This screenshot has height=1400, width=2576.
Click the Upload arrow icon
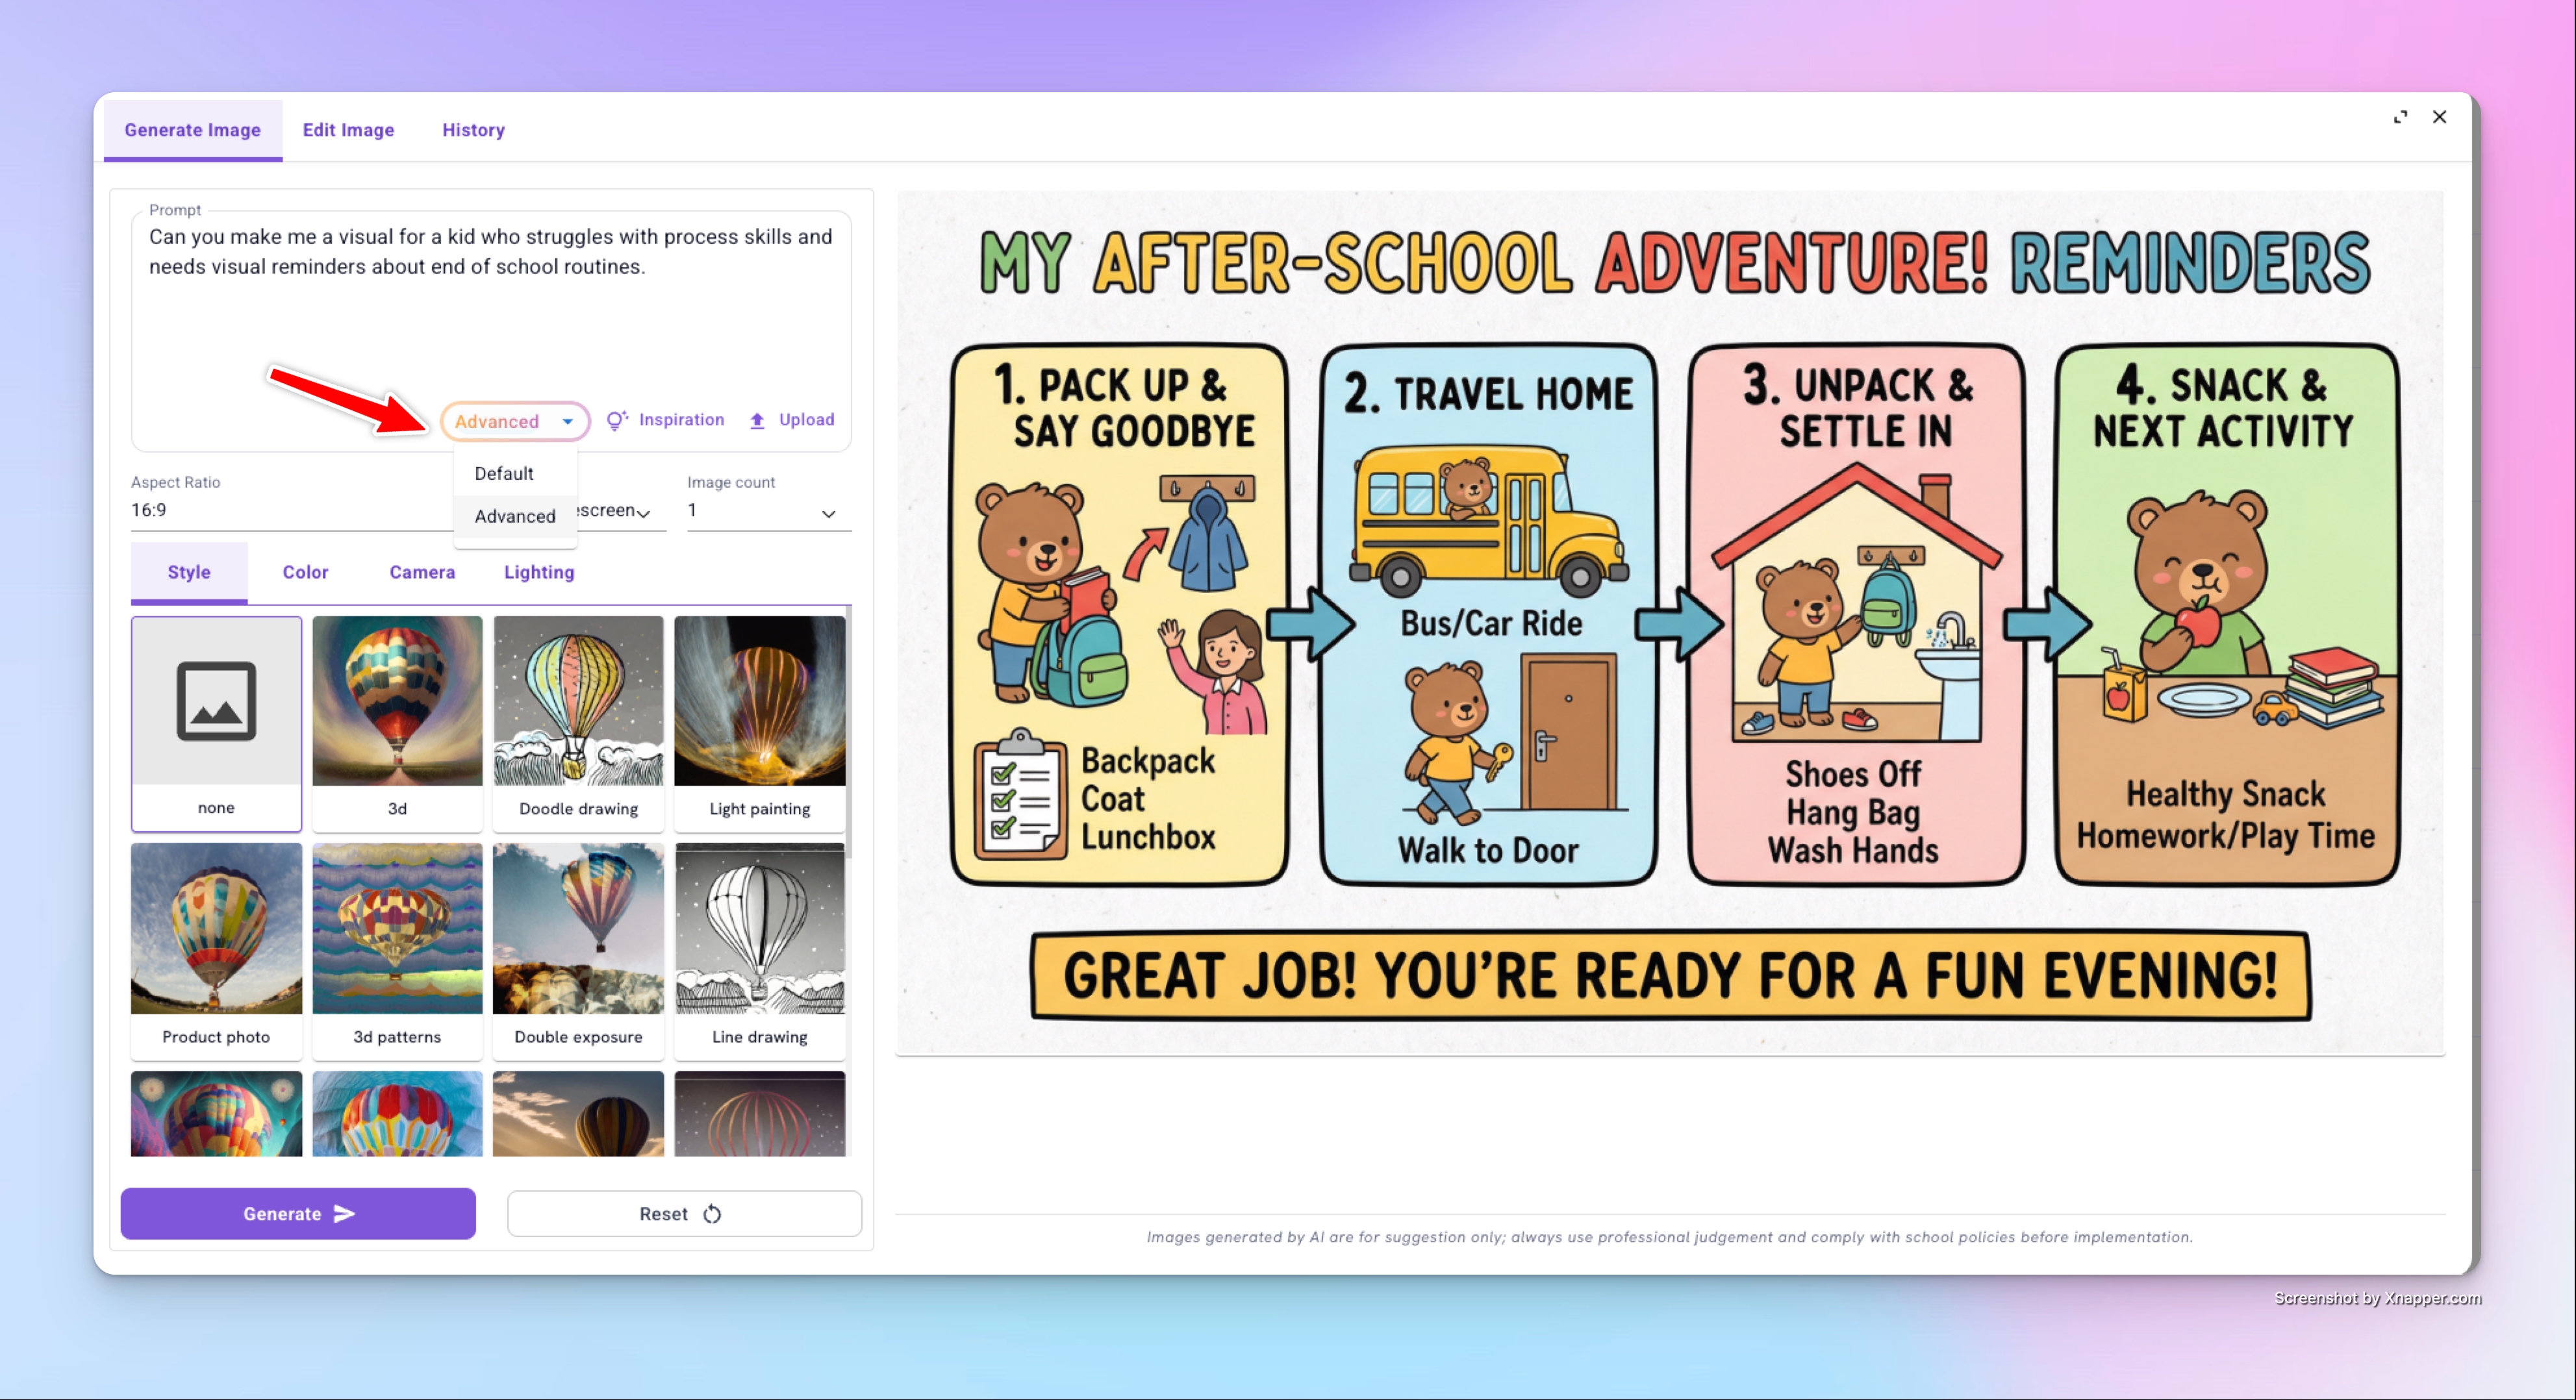point(757,421)
